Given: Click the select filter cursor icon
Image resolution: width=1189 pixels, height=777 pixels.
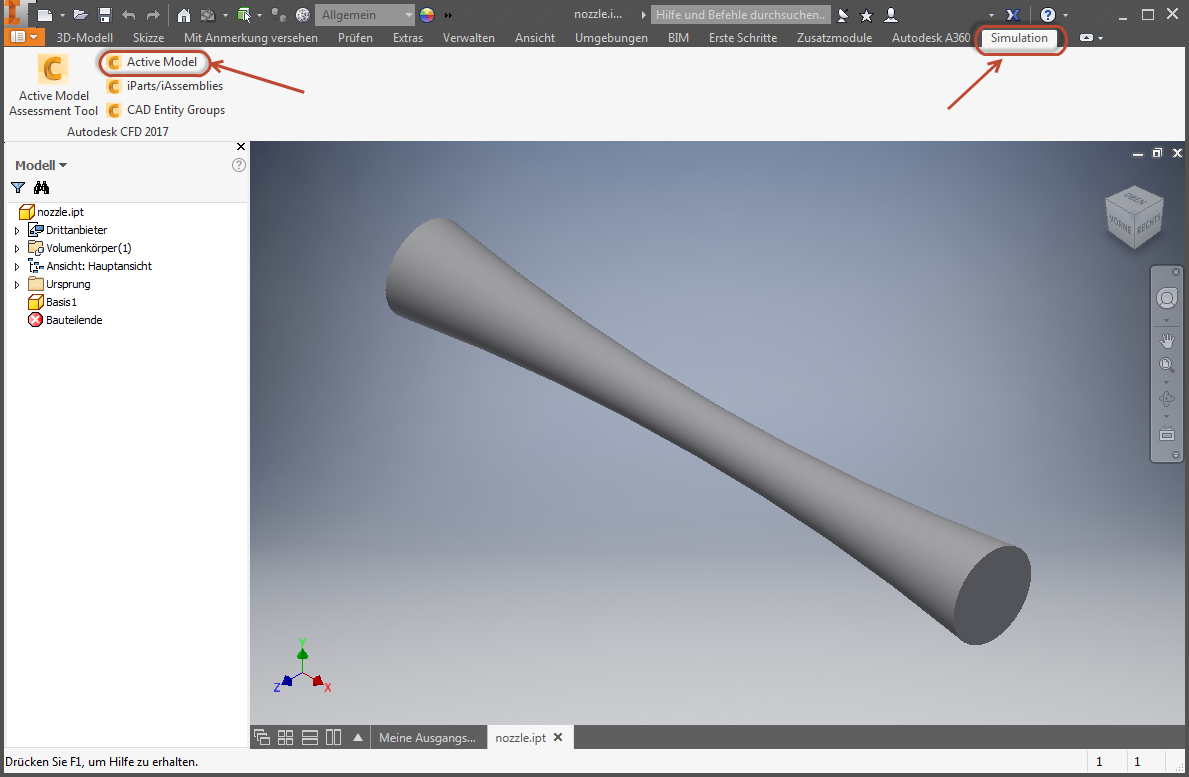Looking at the screenshot, I should tap(243, 14).
